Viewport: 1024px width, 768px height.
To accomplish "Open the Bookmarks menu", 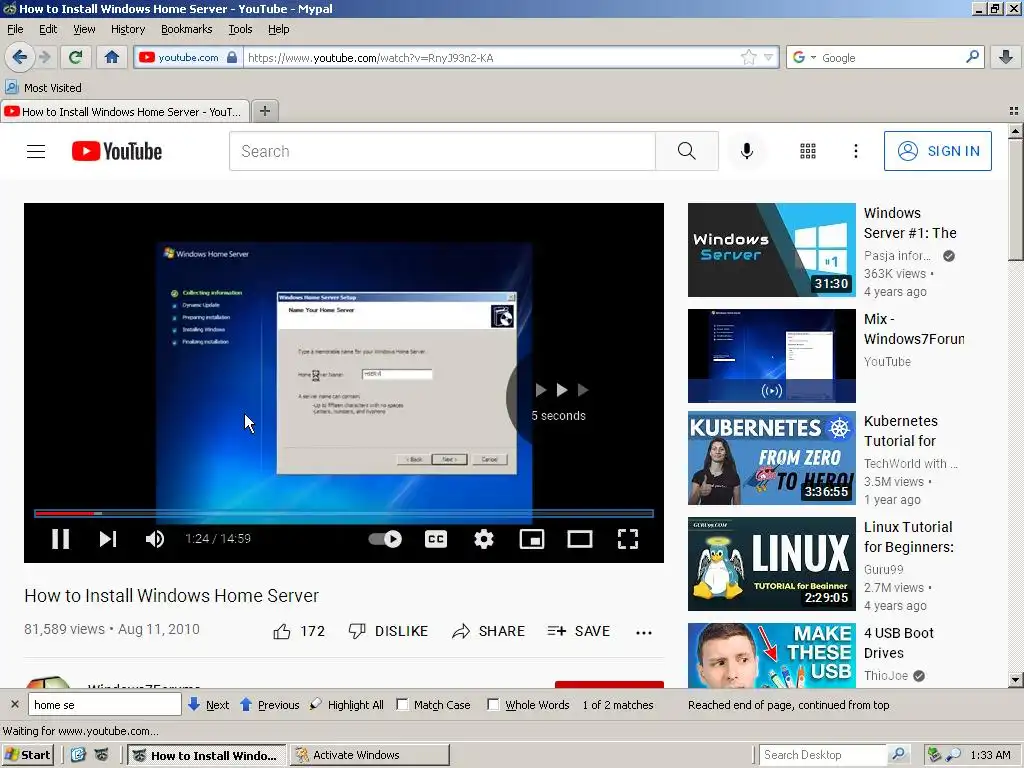I will [x=186, y=29].
